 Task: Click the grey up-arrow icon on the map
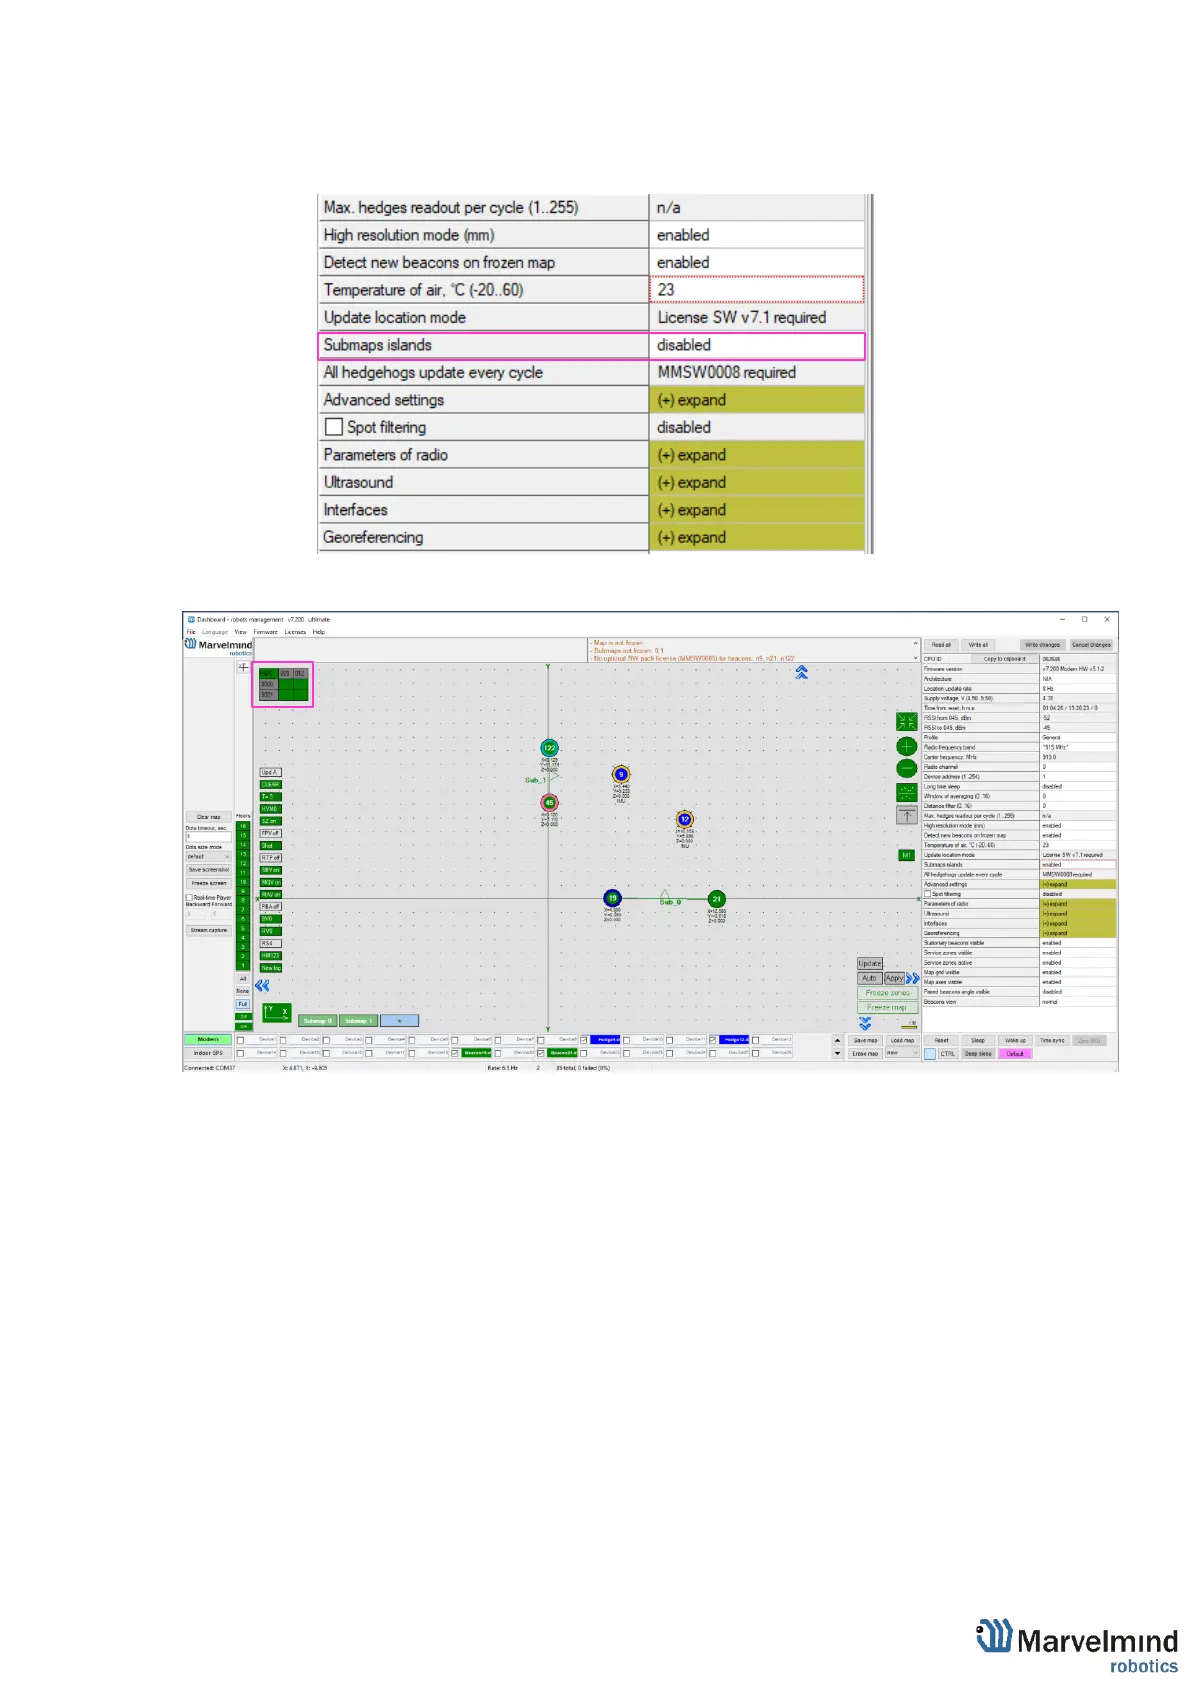click(x=906, y=815)
